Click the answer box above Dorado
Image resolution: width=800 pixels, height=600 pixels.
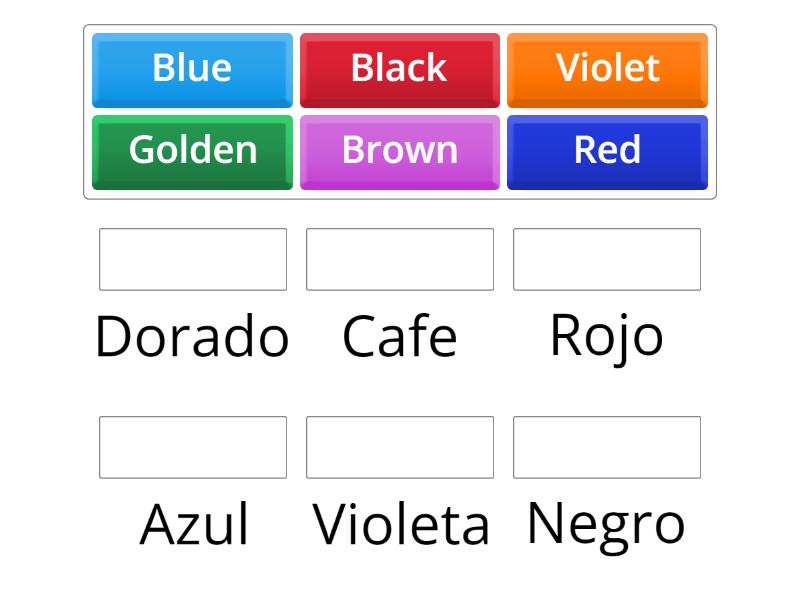click(x=193, y=259)
